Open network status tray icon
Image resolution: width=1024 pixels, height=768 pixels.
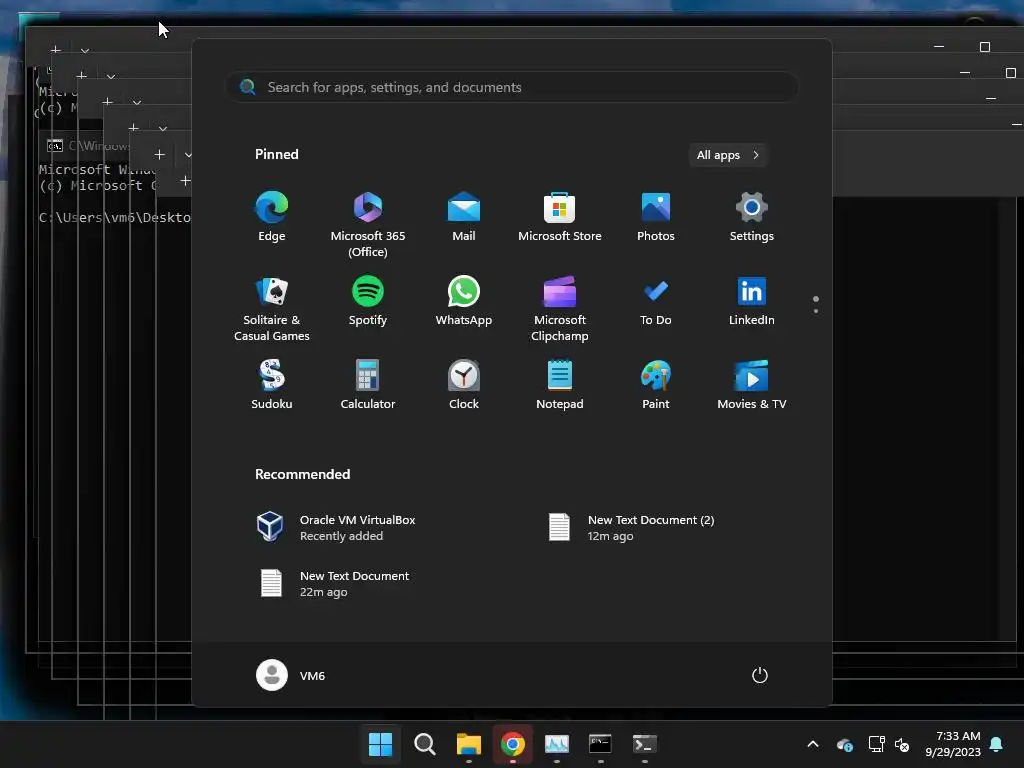click(x=876, y=744)
